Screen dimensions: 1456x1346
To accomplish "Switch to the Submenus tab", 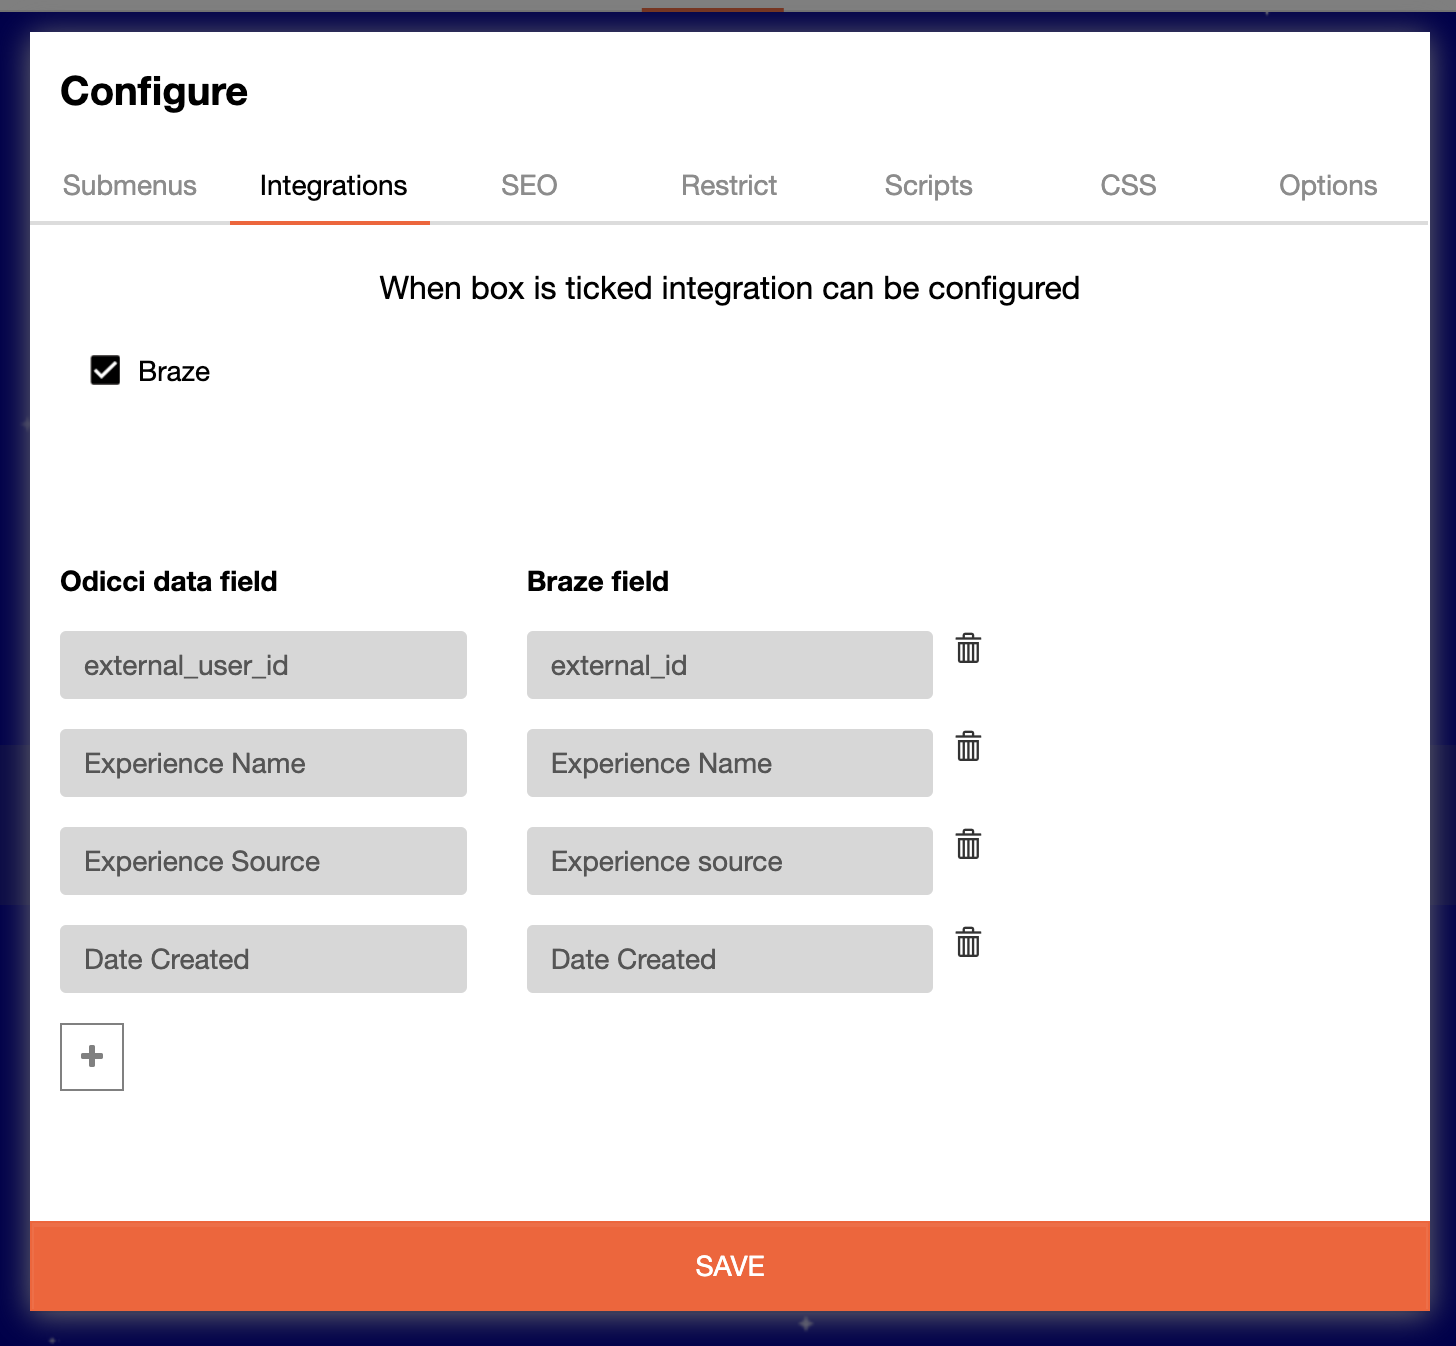I will pyautogui.click(x=130, y=186).
